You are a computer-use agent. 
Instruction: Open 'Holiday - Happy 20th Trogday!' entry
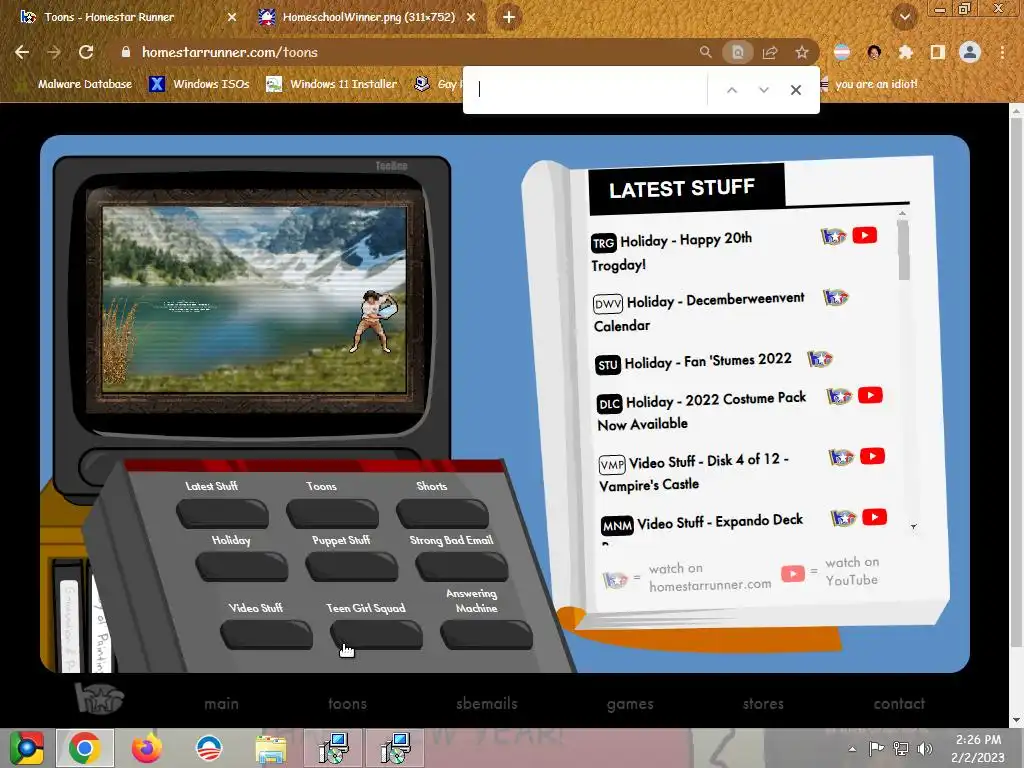(671, 251)
